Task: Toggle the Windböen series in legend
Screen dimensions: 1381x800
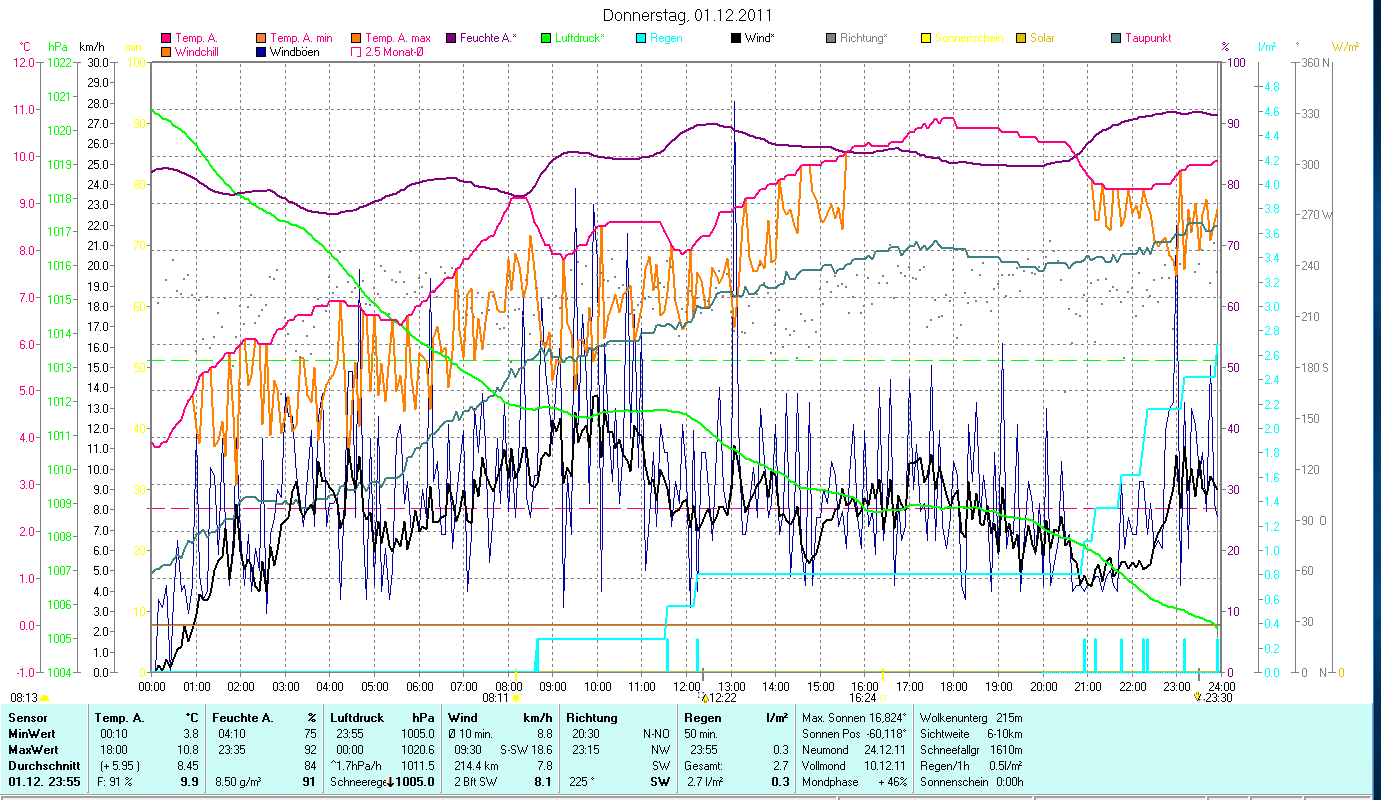Action: coord(262,52)
